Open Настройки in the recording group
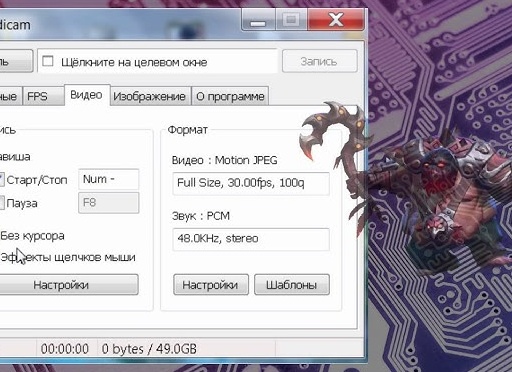 pyautogui.click(x=68, y=285)
